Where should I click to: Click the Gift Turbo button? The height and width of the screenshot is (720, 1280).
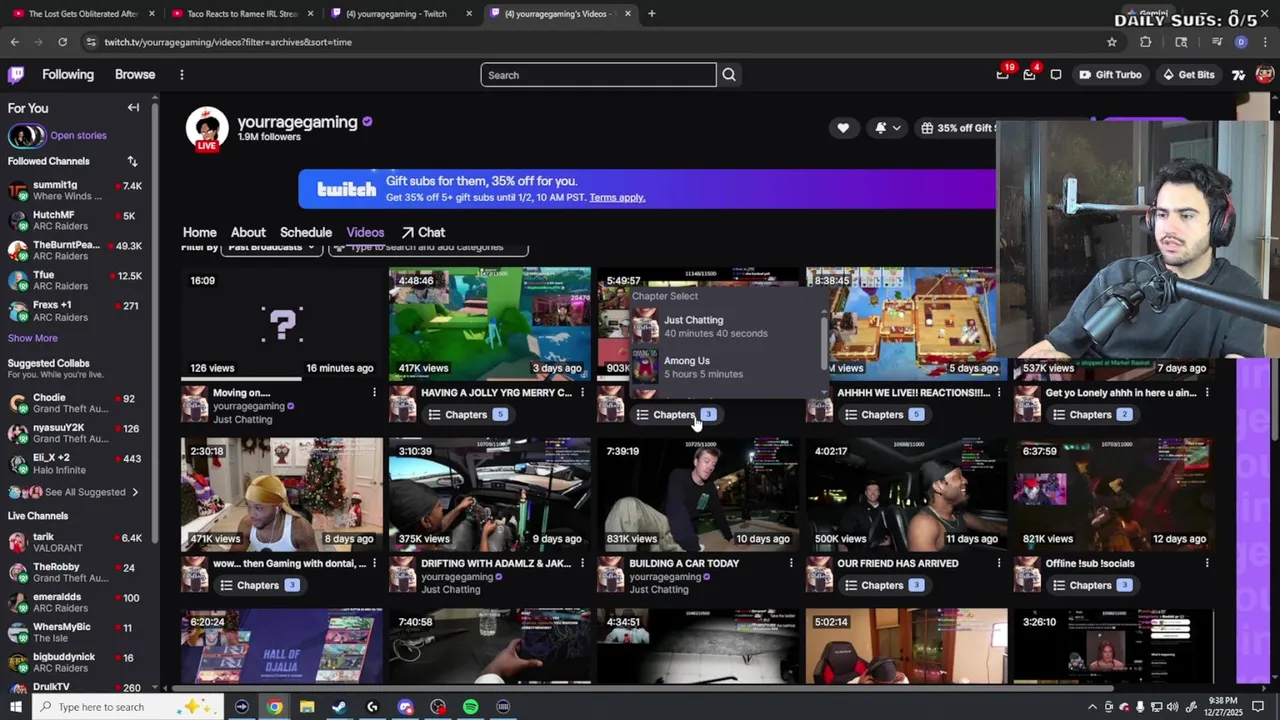tap(1110, 75)
